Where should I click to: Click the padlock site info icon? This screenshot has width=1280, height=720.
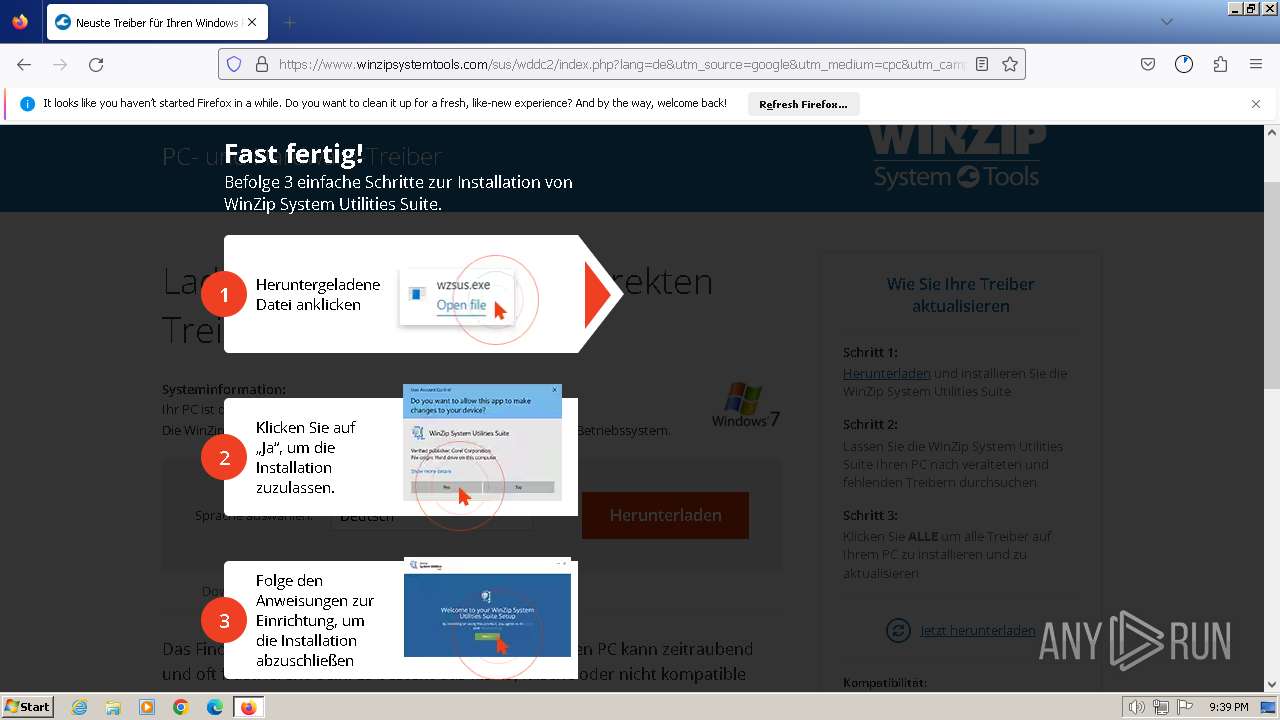coord(262,64)
